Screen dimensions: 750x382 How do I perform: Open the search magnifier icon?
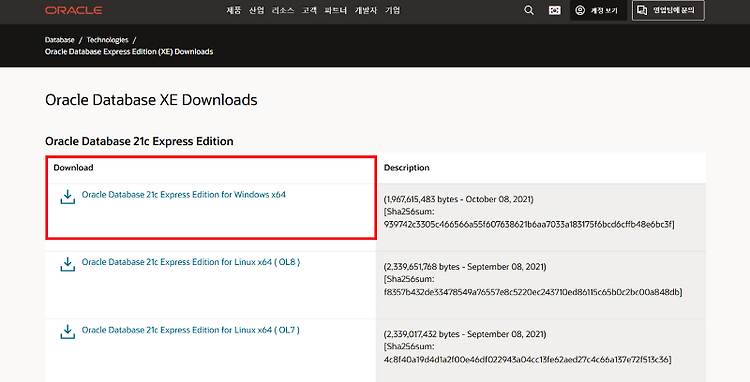pos(529,10)
